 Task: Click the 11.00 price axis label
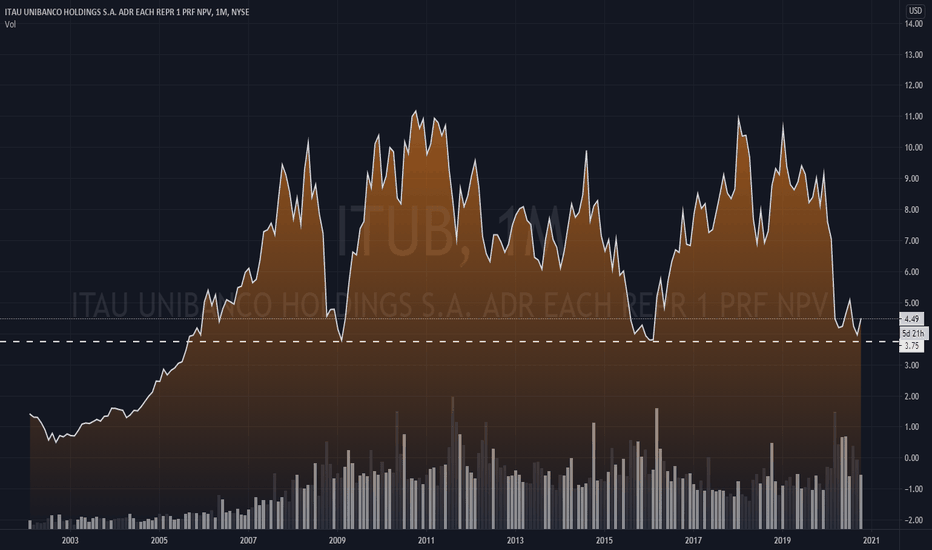[914, 117]
